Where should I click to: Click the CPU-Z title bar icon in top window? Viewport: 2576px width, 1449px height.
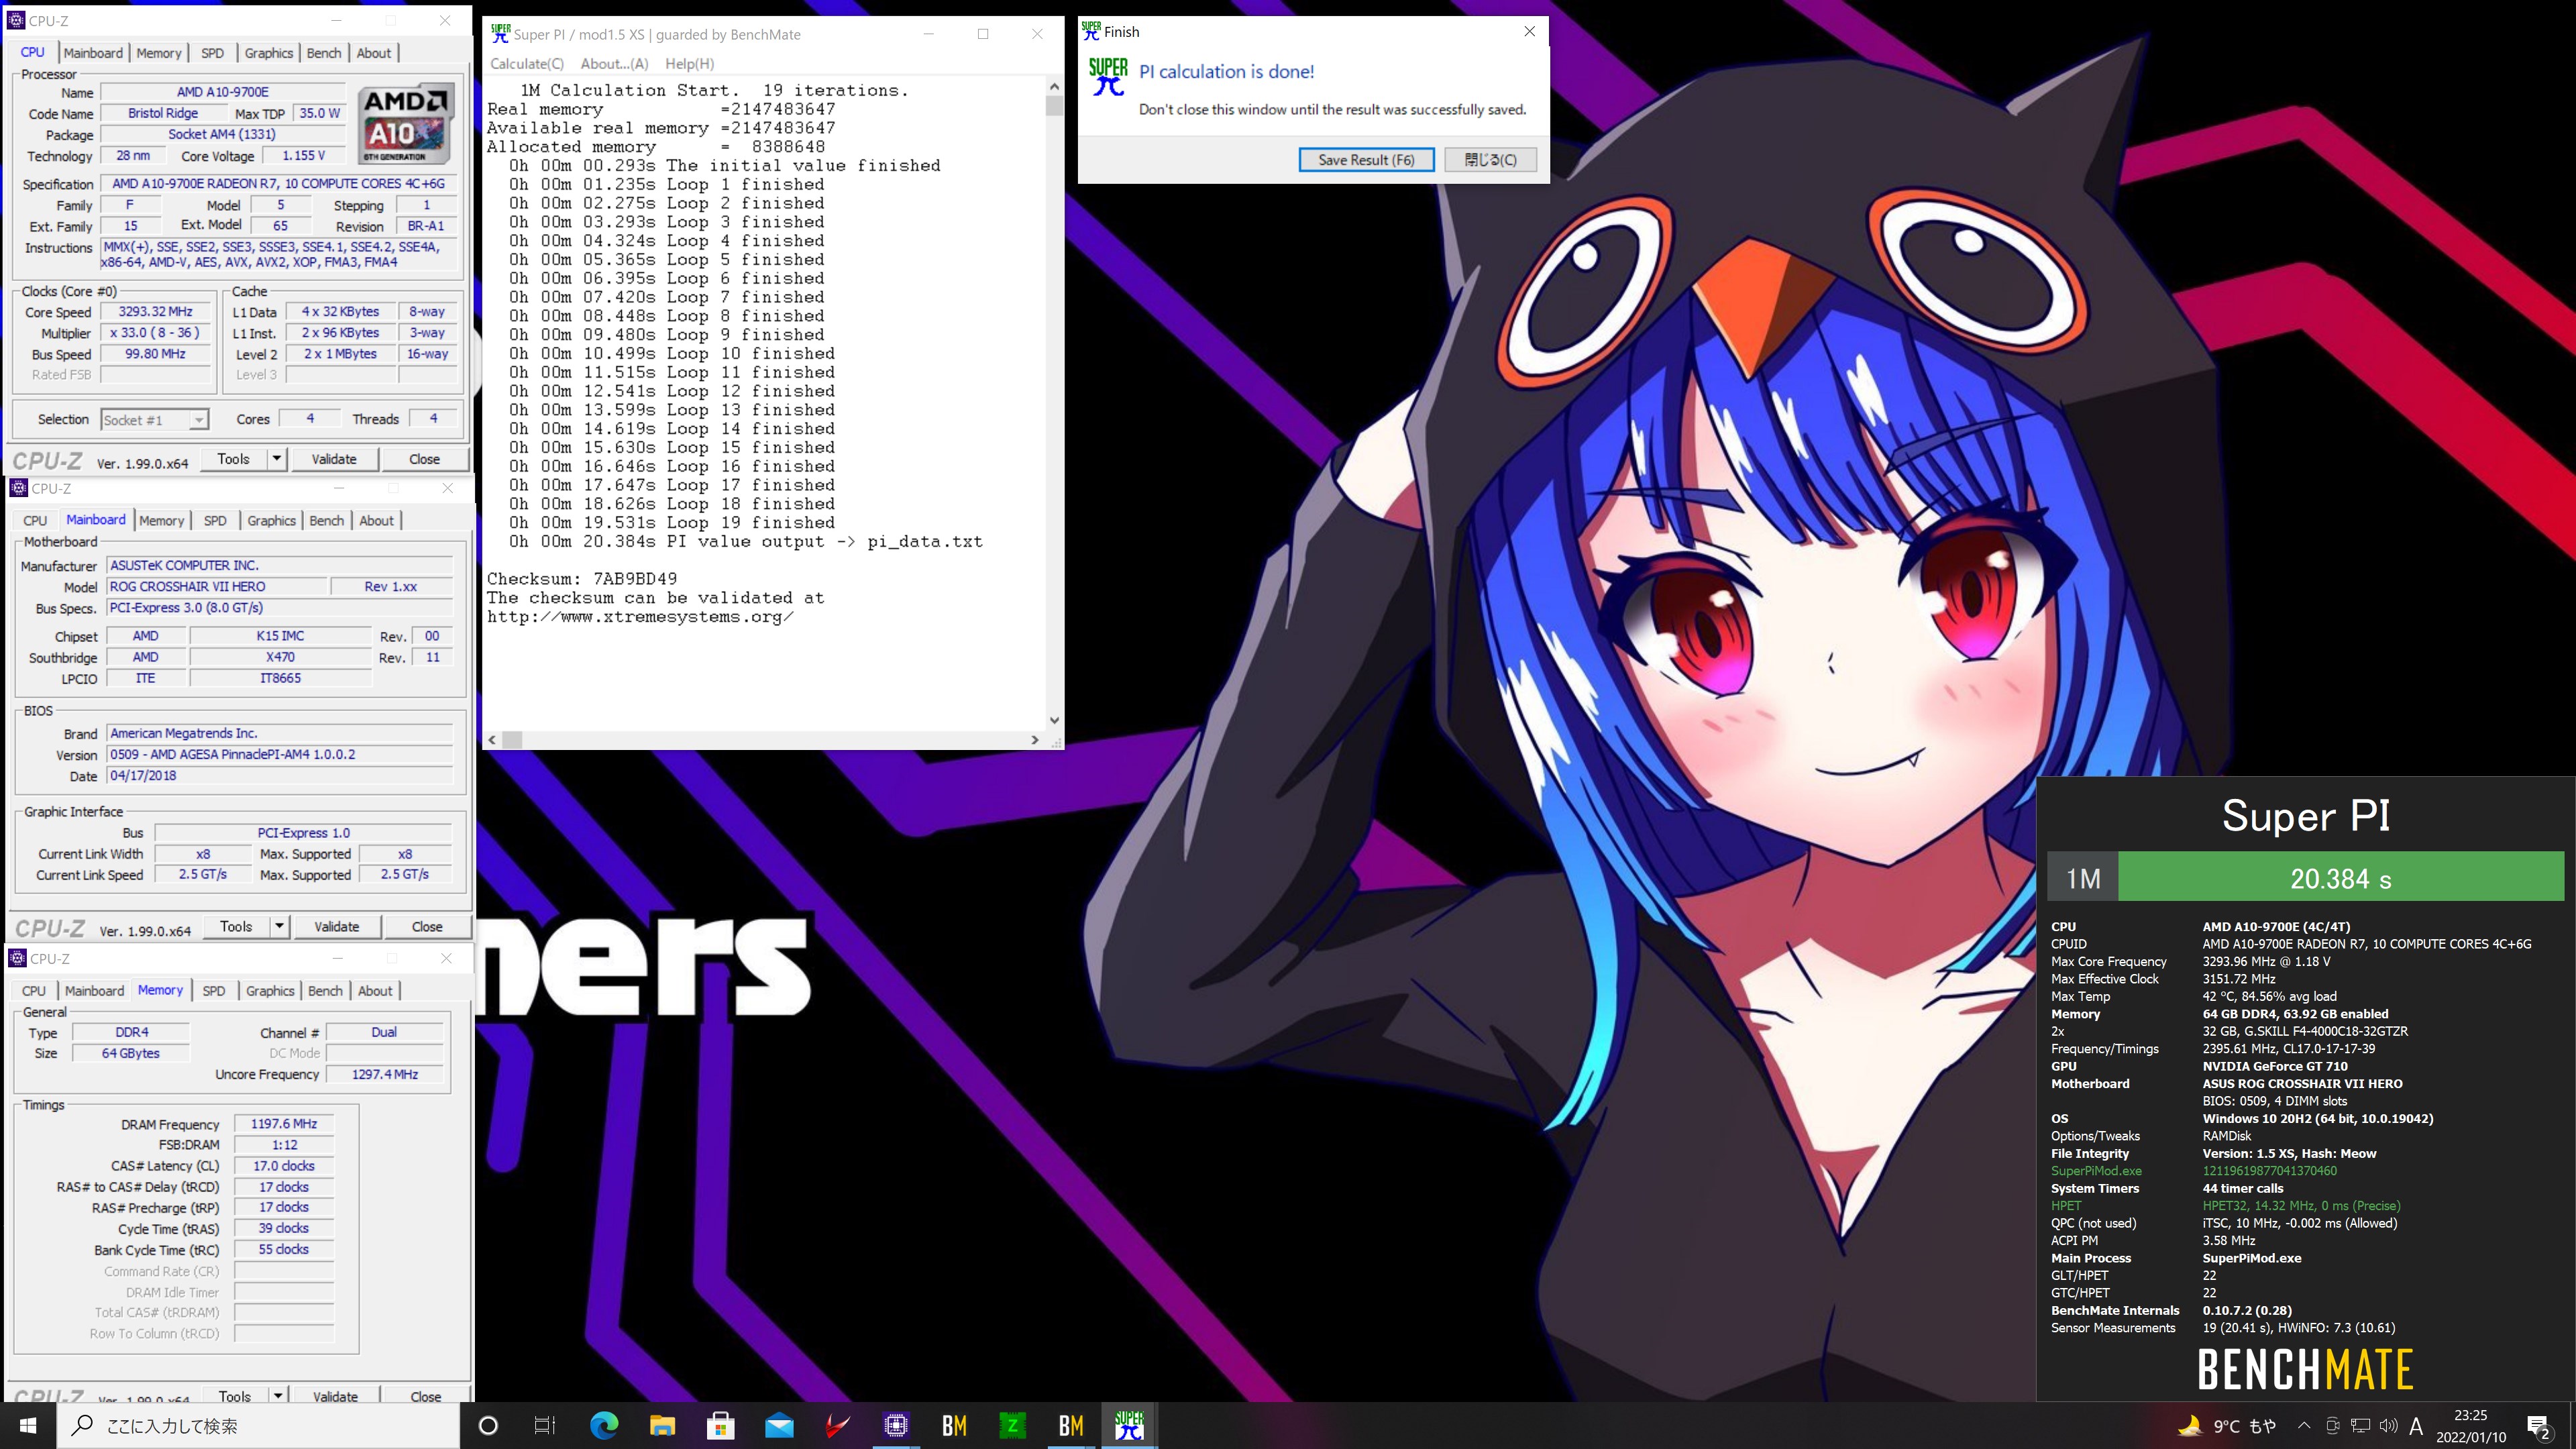[15, 20]
